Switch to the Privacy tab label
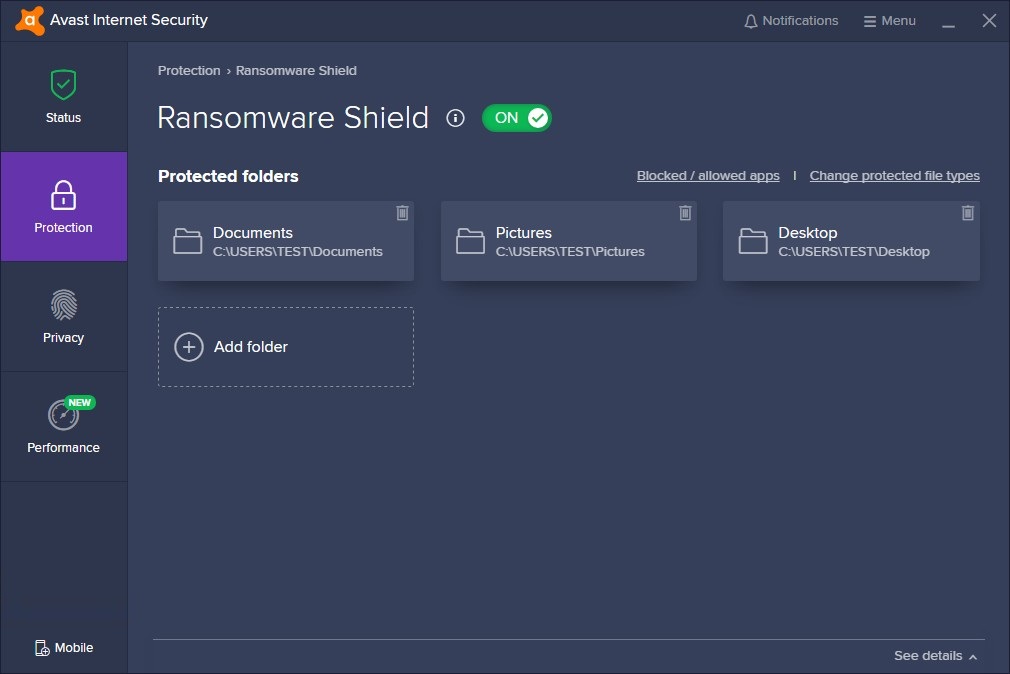The height and width of the screenshot is (674, 1010). click(63, 338)
